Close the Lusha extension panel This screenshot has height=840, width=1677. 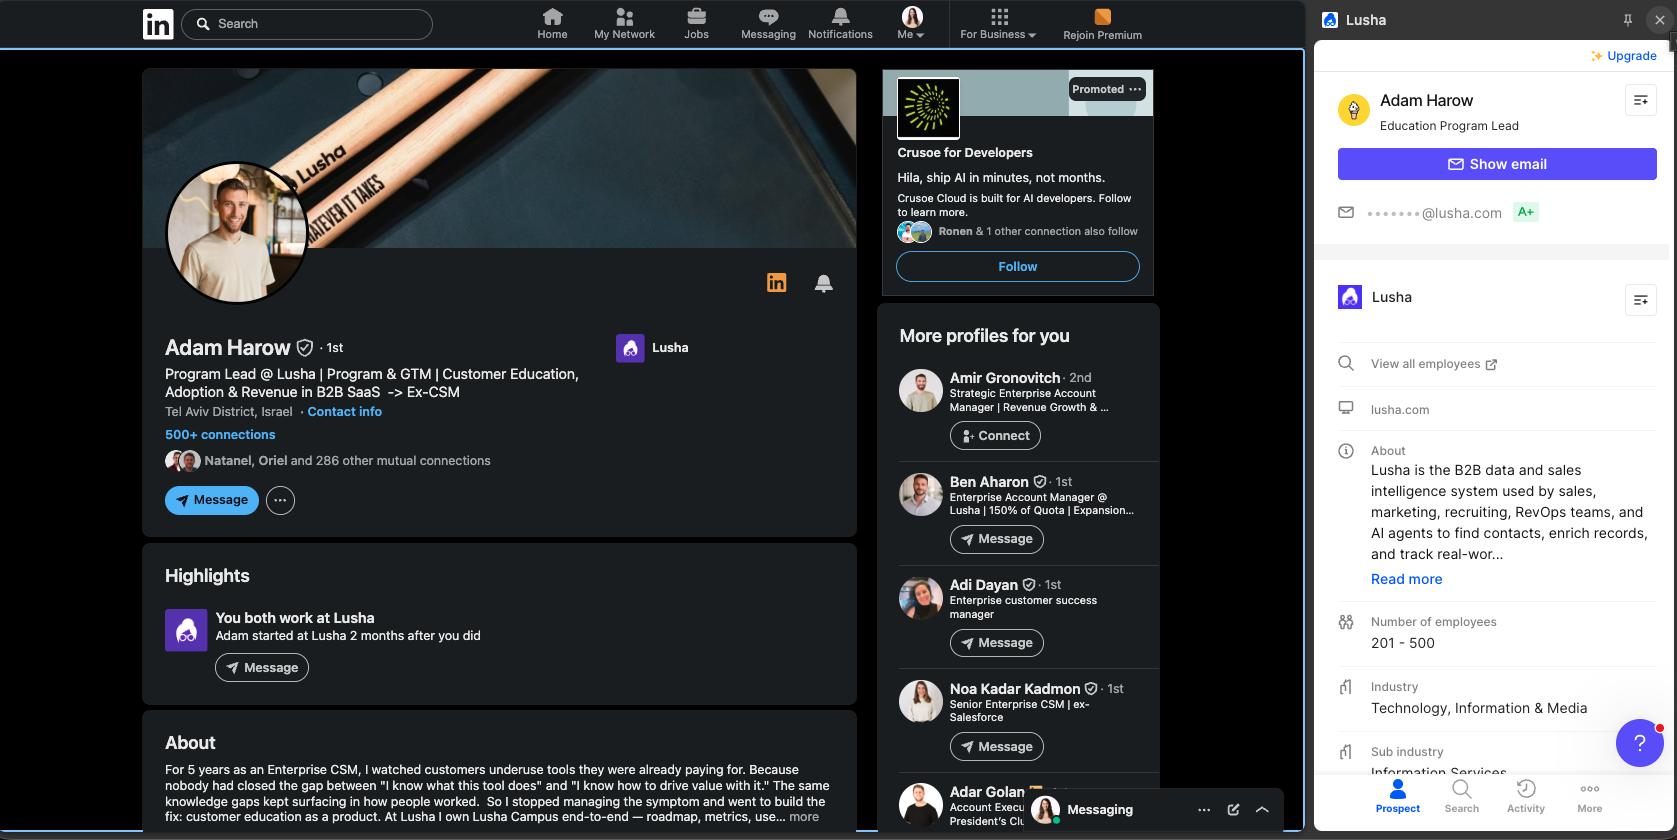click(x=1660, y=20)
